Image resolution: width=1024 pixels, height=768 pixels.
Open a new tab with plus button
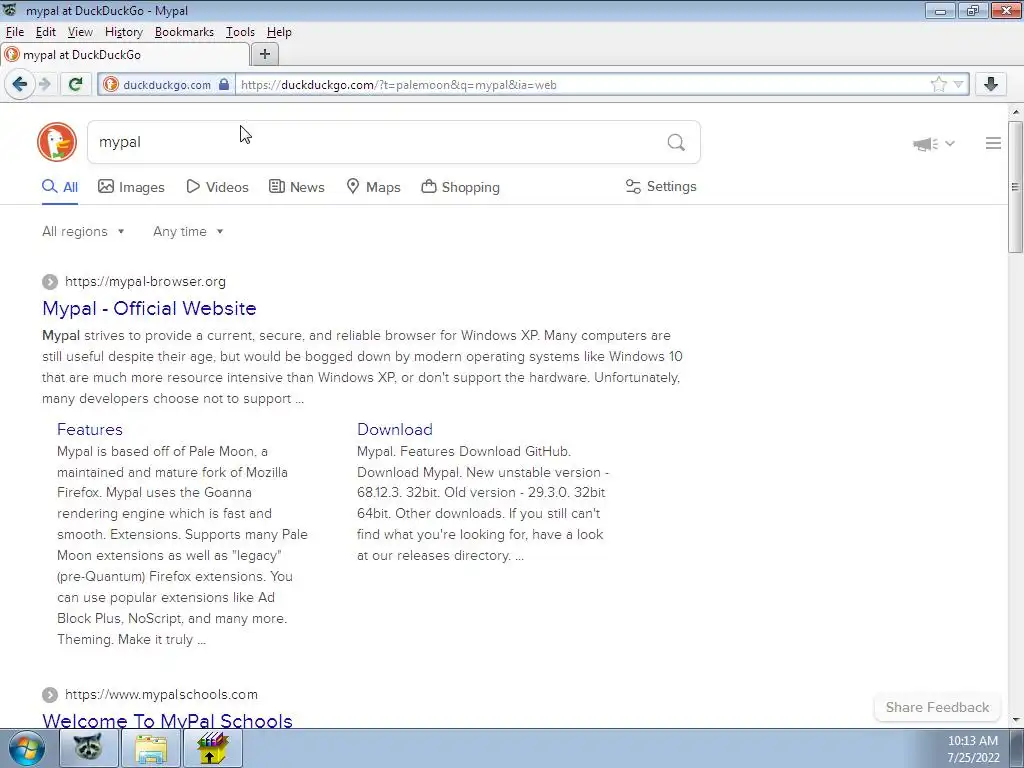(x=264, y=54)
